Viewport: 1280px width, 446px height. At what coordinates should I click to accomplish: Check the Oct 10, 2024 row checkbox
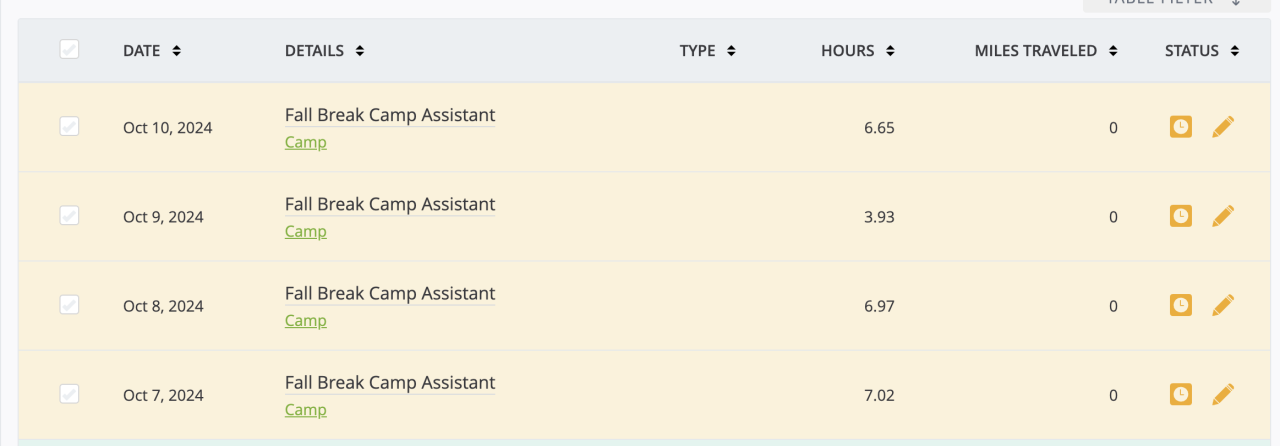click(x=69, y=126)
